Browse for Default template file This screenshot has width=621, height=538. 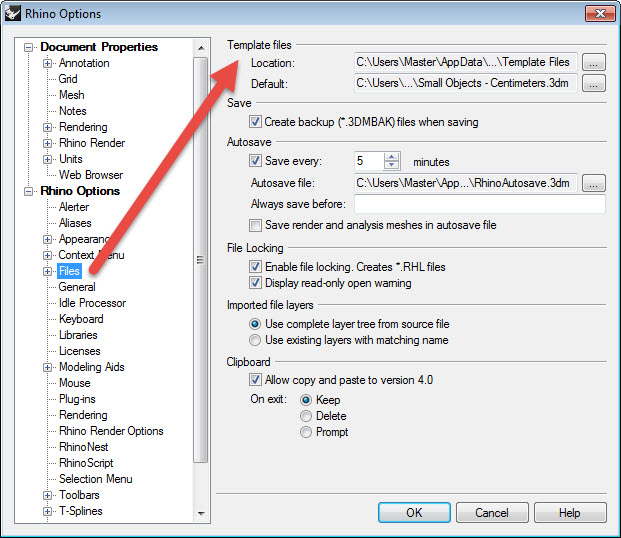pos(594,83)
